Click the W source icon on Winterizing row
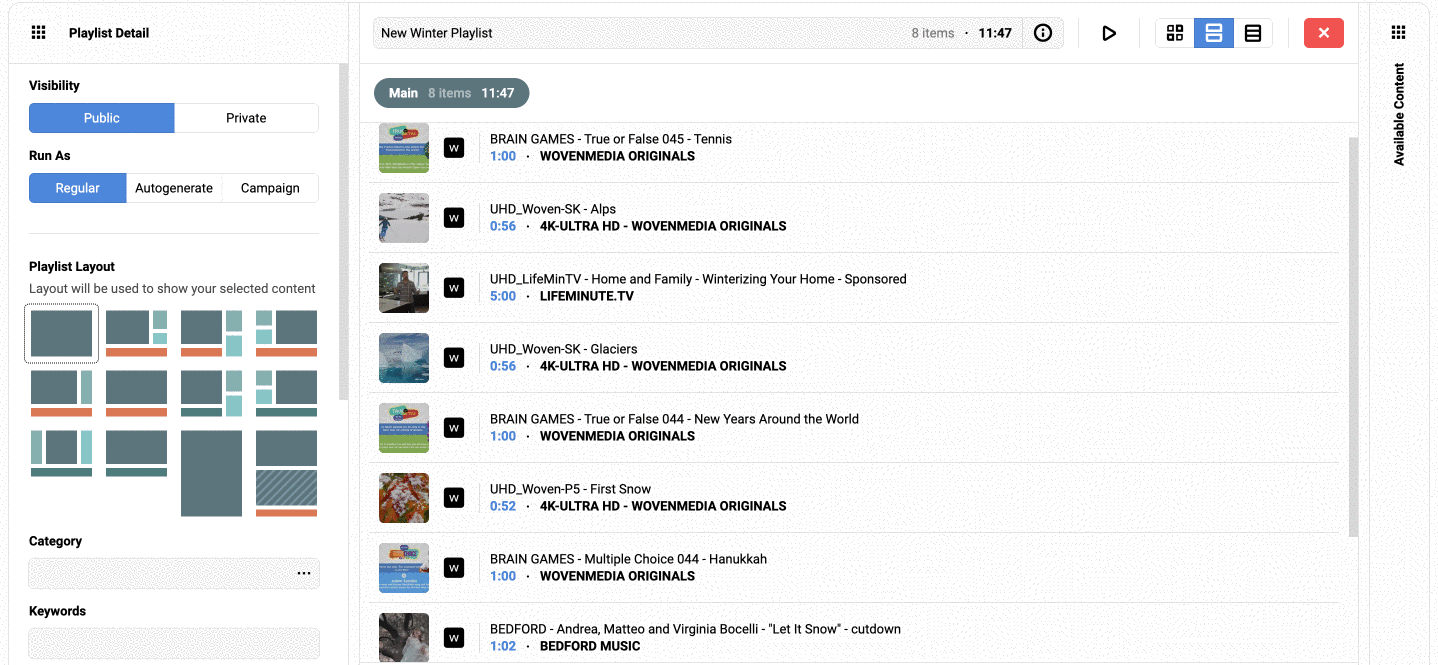1438x665 pixels. tap(454, 288)
